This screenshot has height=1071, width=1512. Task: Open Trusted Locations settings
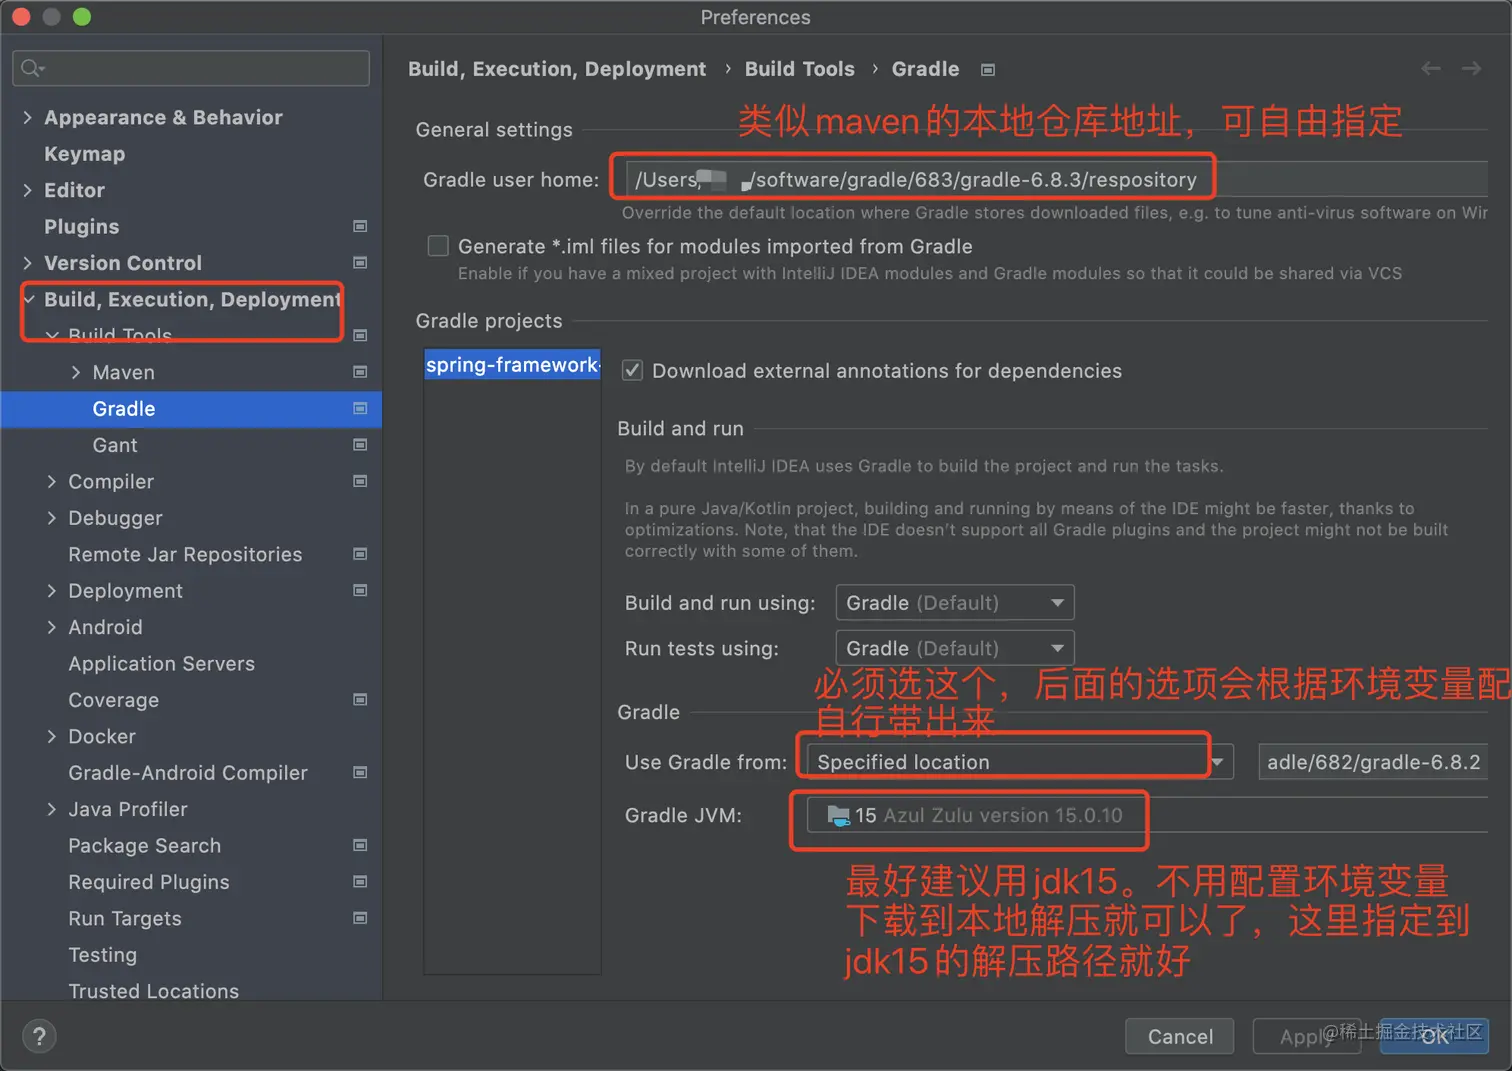pos(153,991)
